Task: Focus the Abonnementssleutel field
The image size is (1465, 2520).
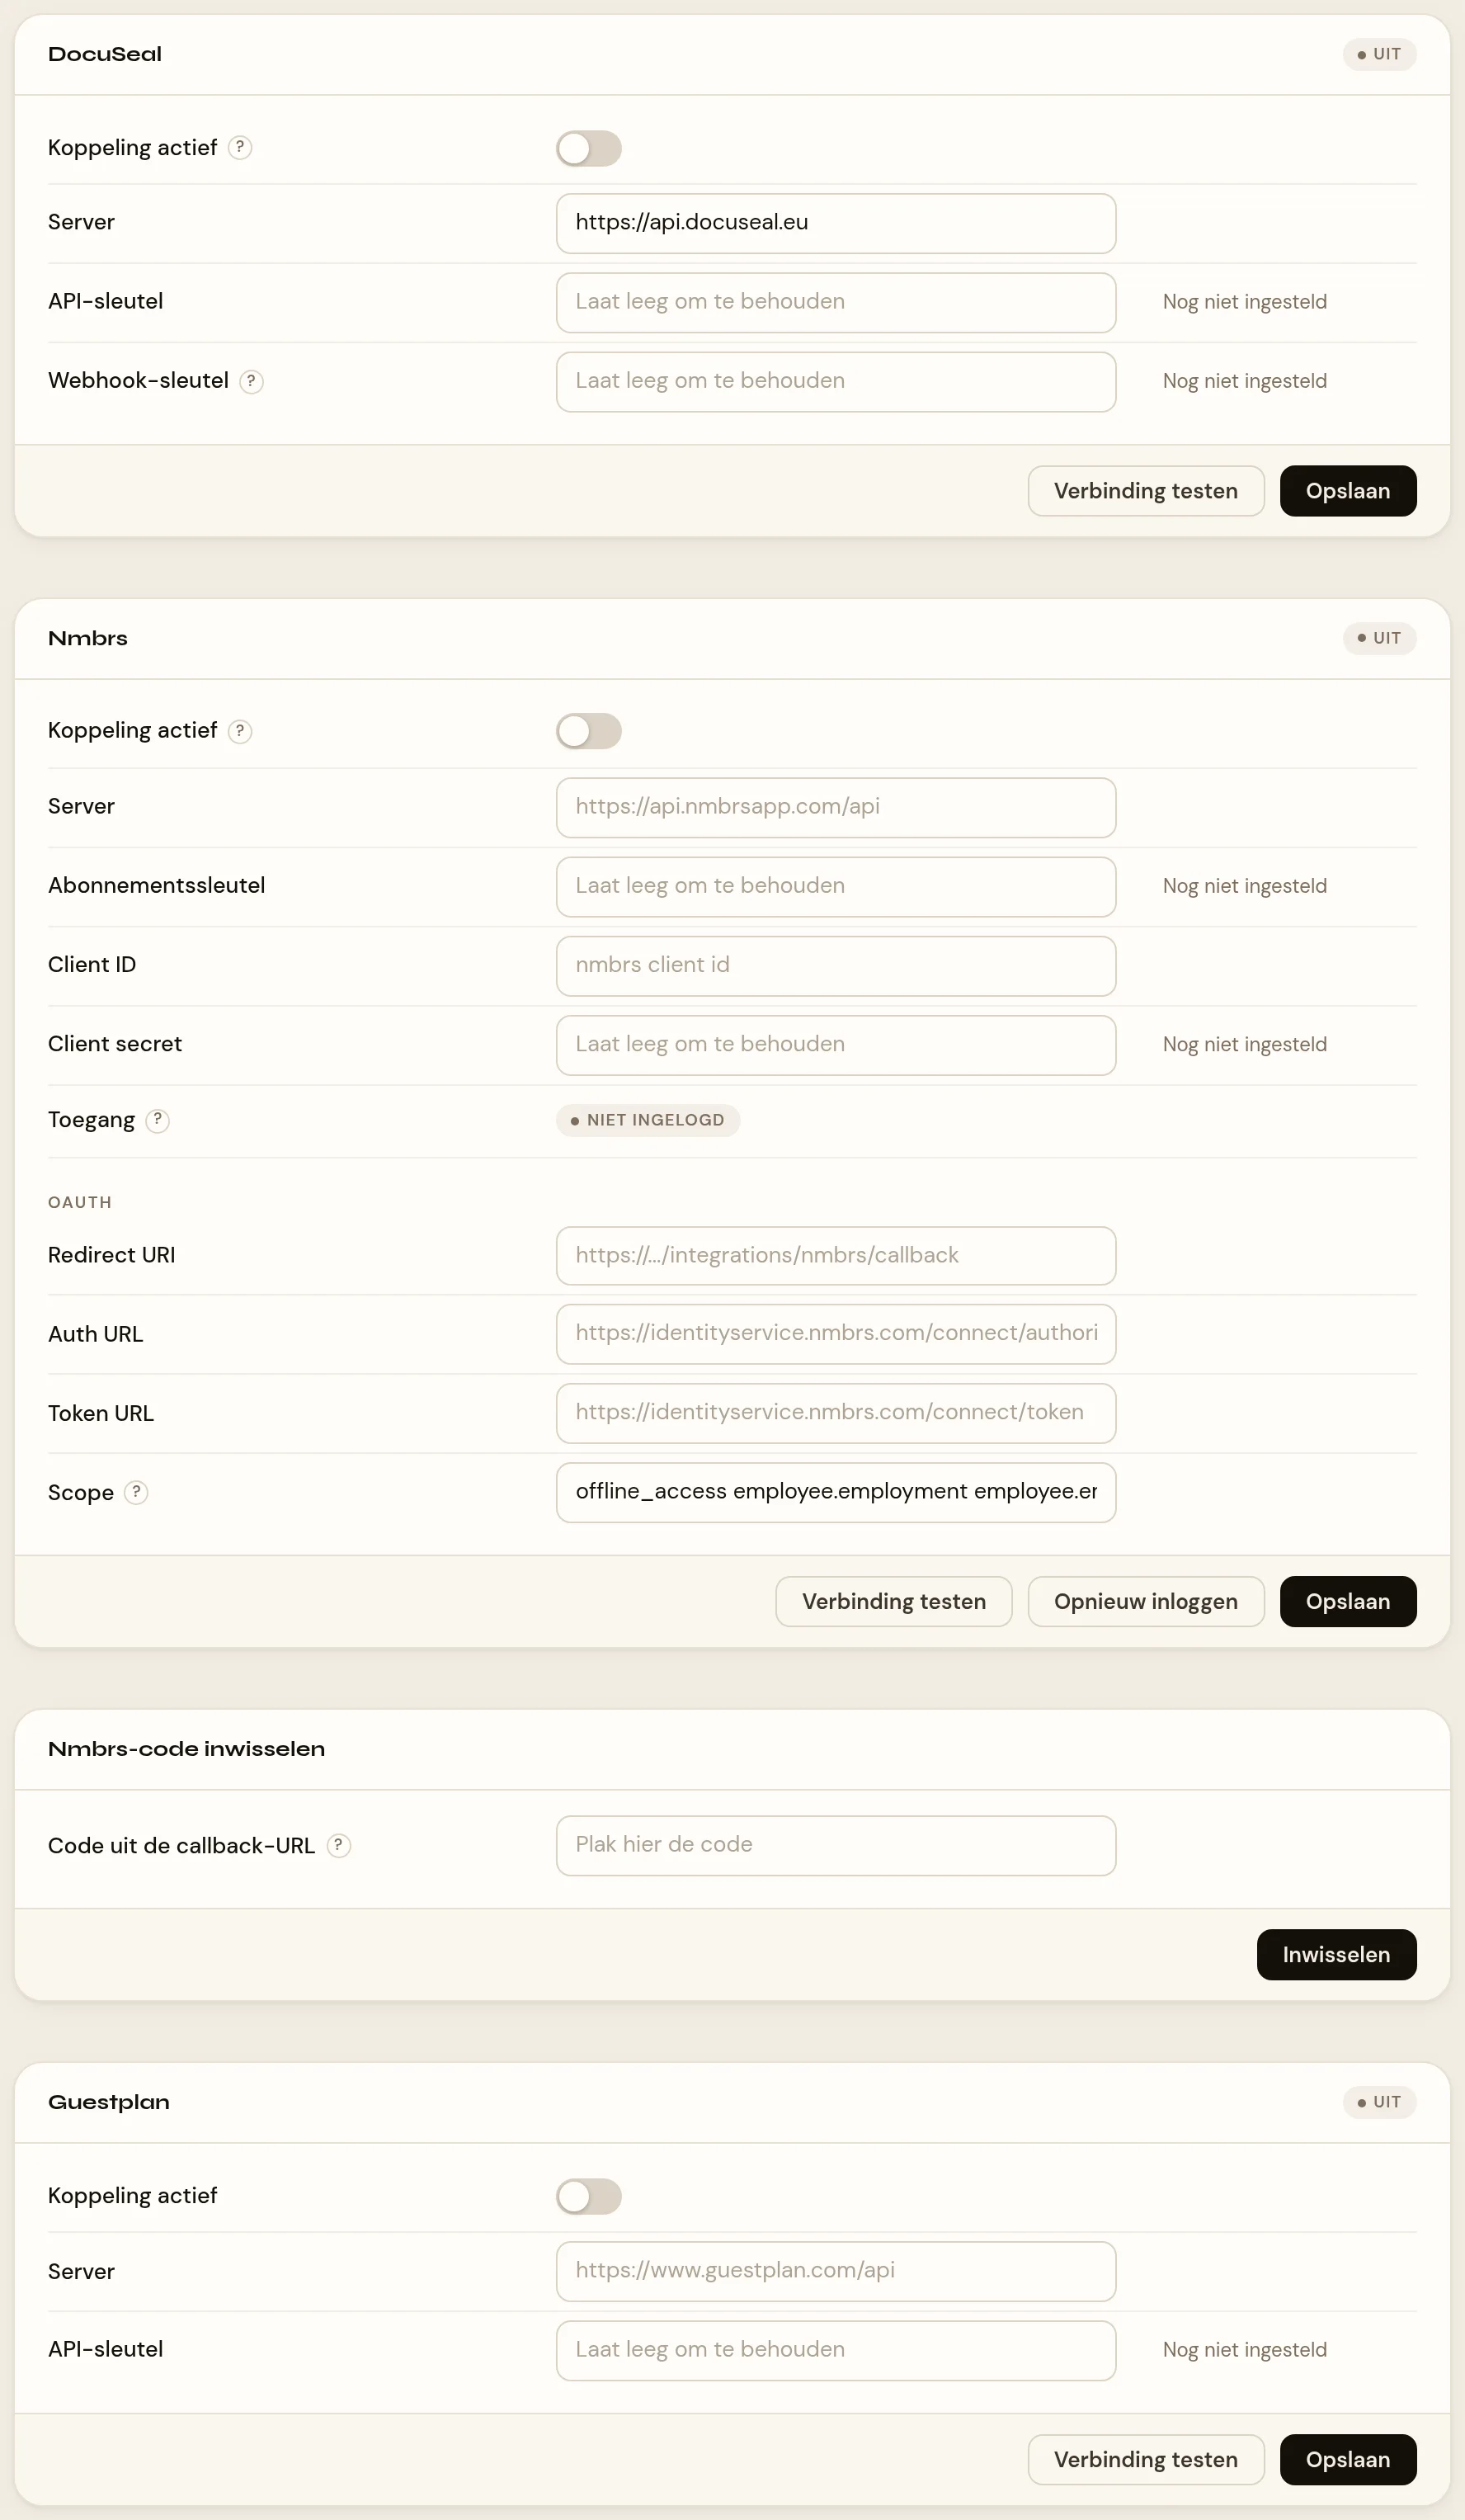Action: 836,886
